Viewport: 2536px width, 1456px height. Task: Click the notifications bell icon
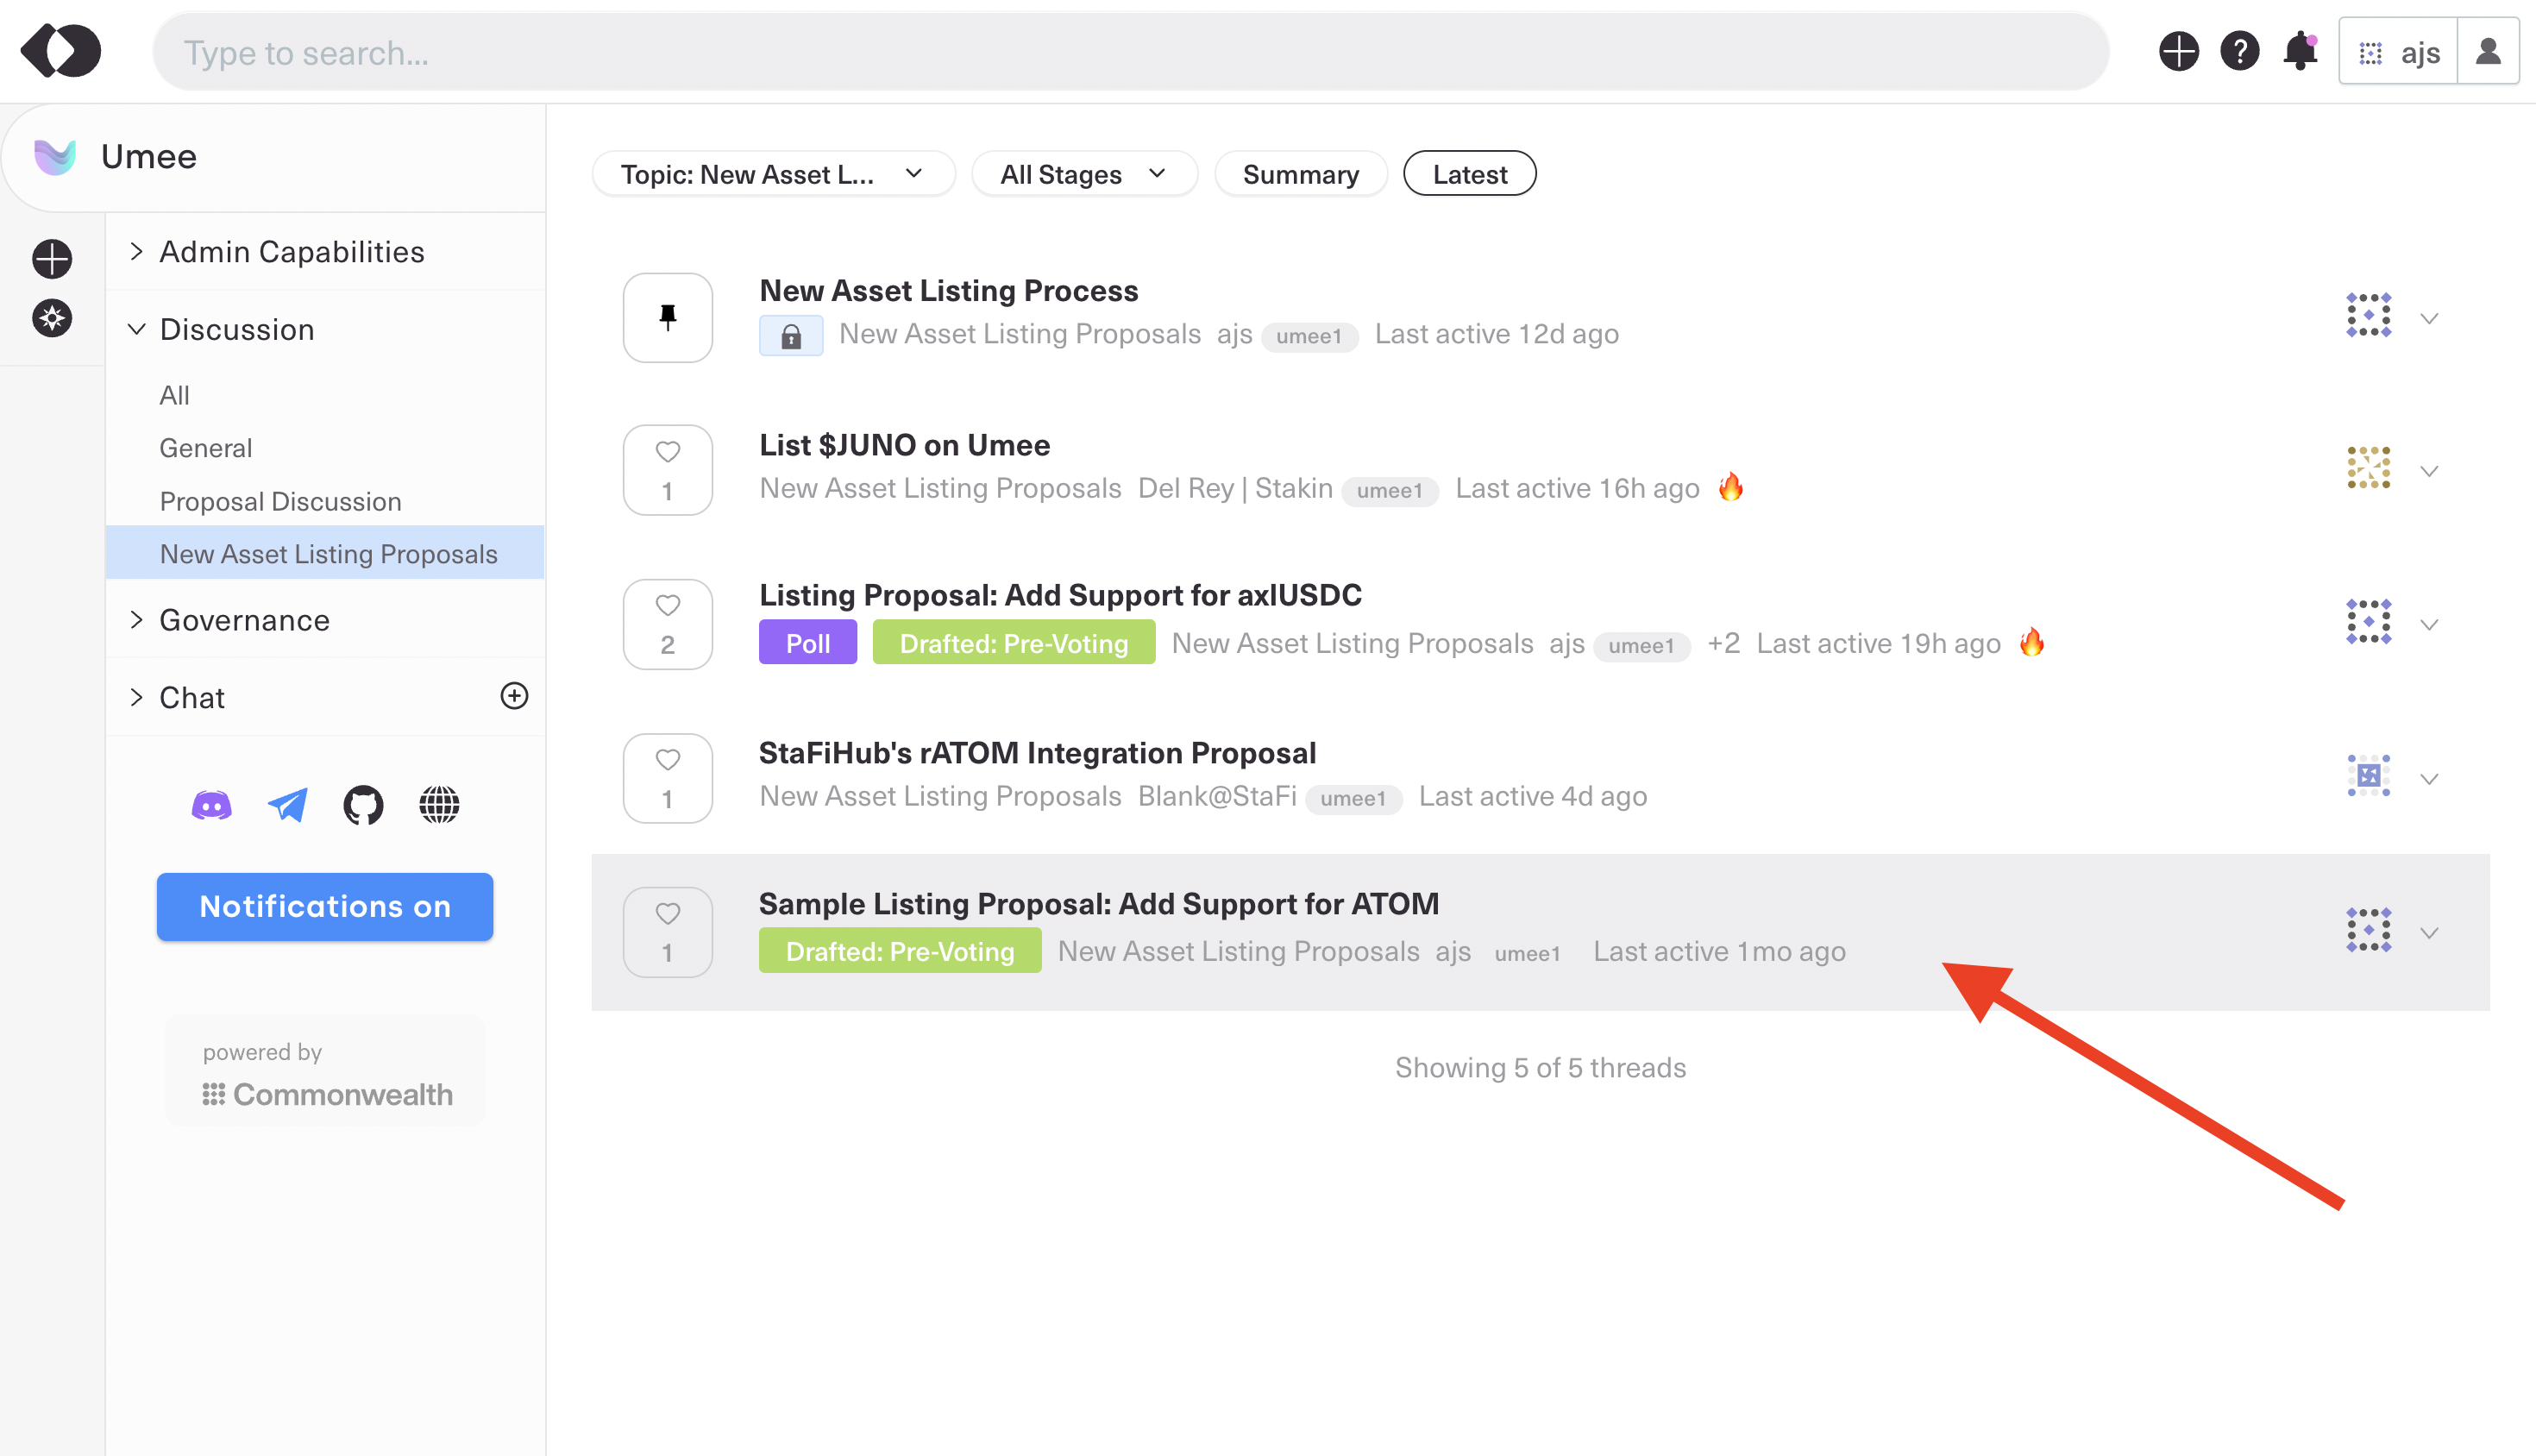(2300, 51)
